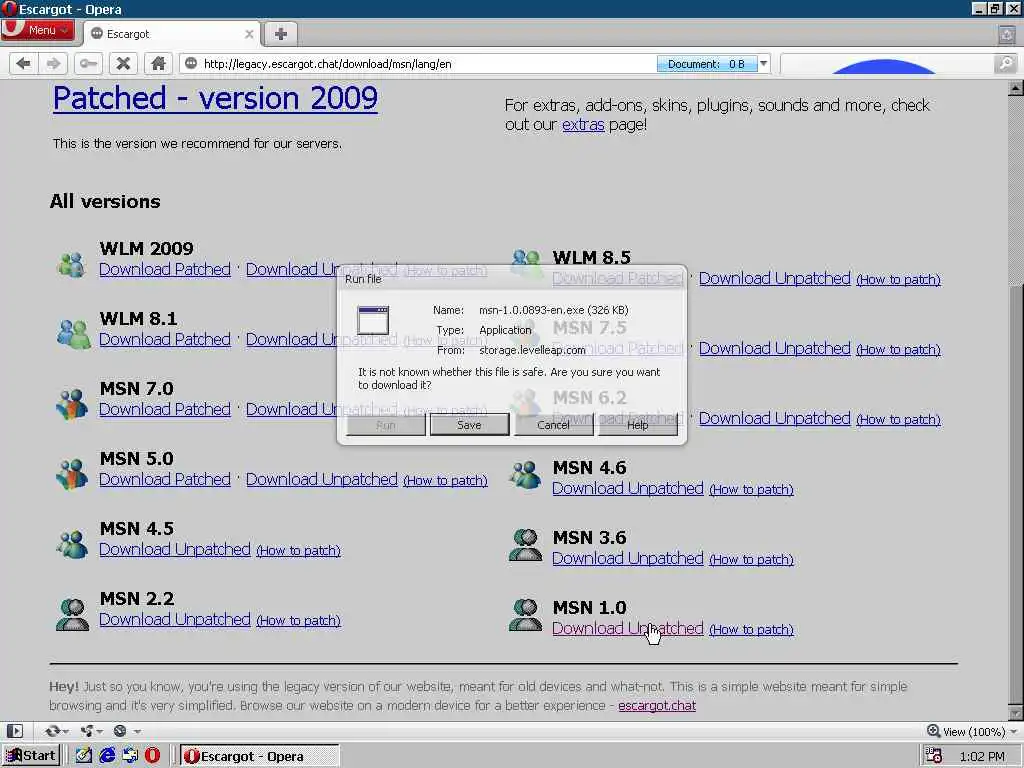Expand the address bar history dropdown
1024x768 pixels.
763,63
